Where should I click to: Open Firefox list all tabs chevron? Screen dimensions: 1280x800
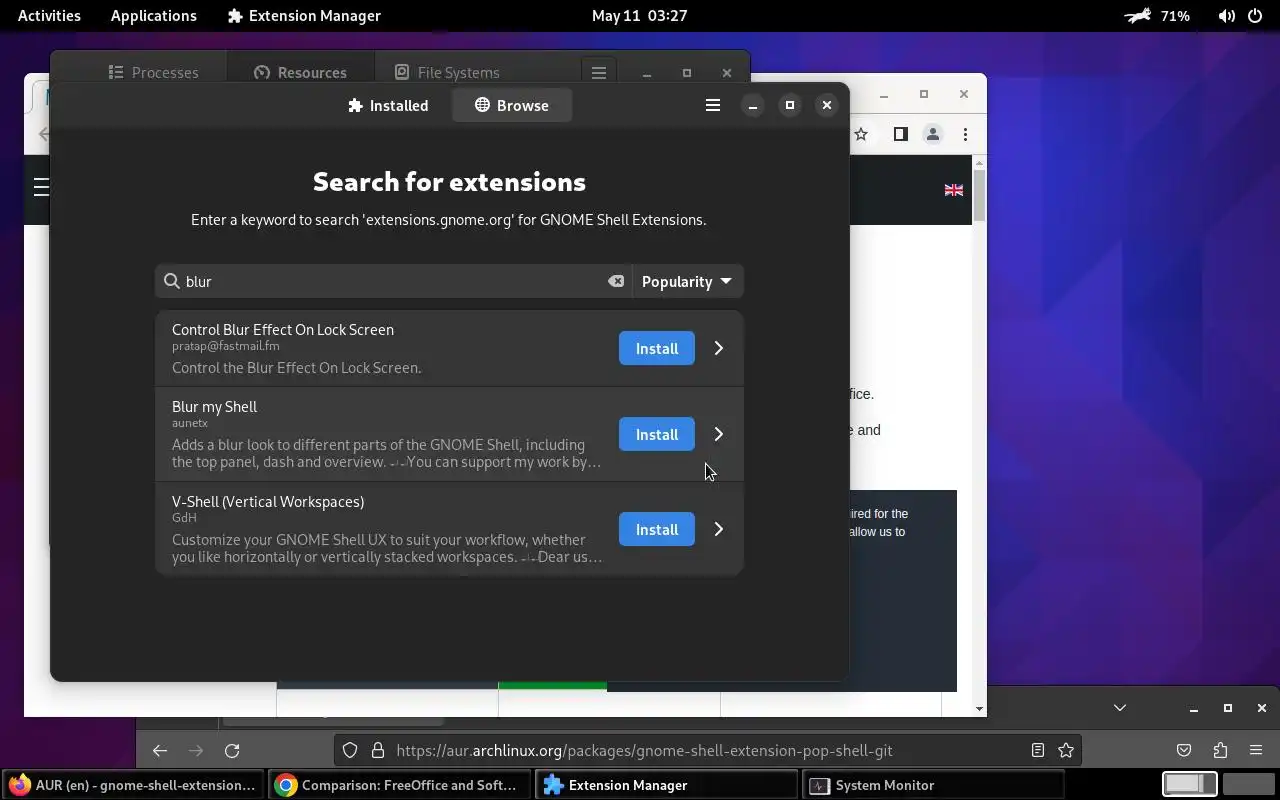click(x=1120, y=708)
